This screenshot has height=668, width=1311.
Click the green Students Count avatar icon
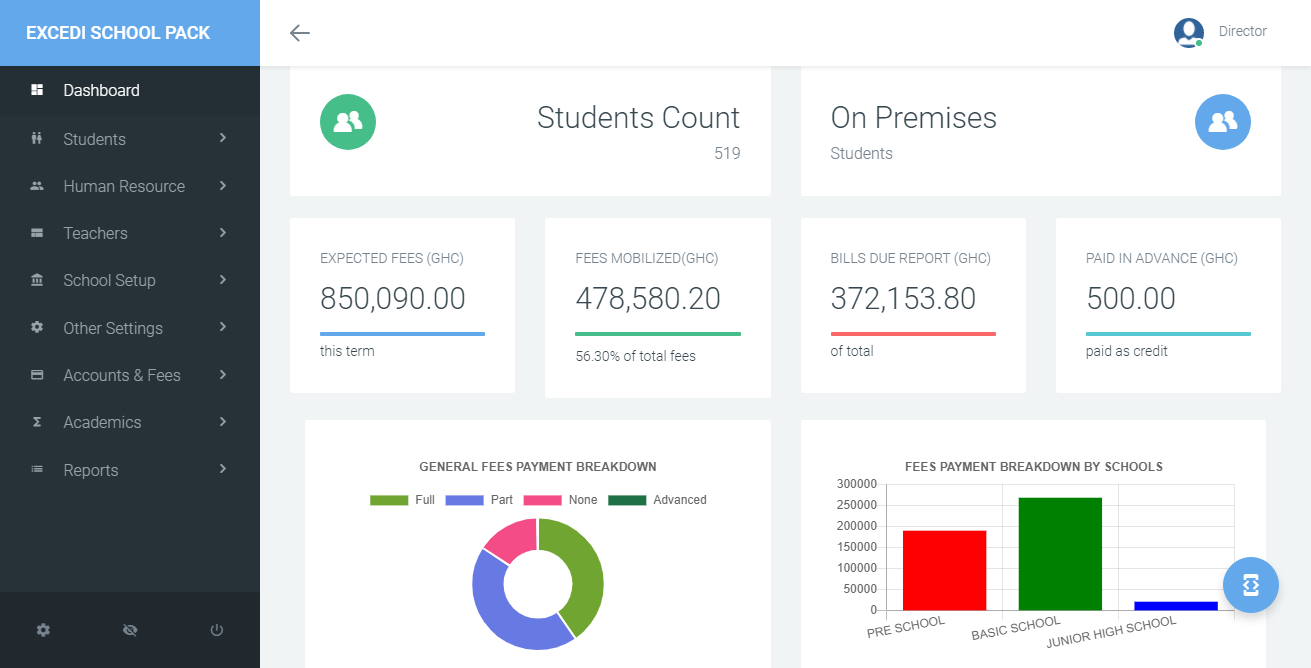click(x=347, y=121)
